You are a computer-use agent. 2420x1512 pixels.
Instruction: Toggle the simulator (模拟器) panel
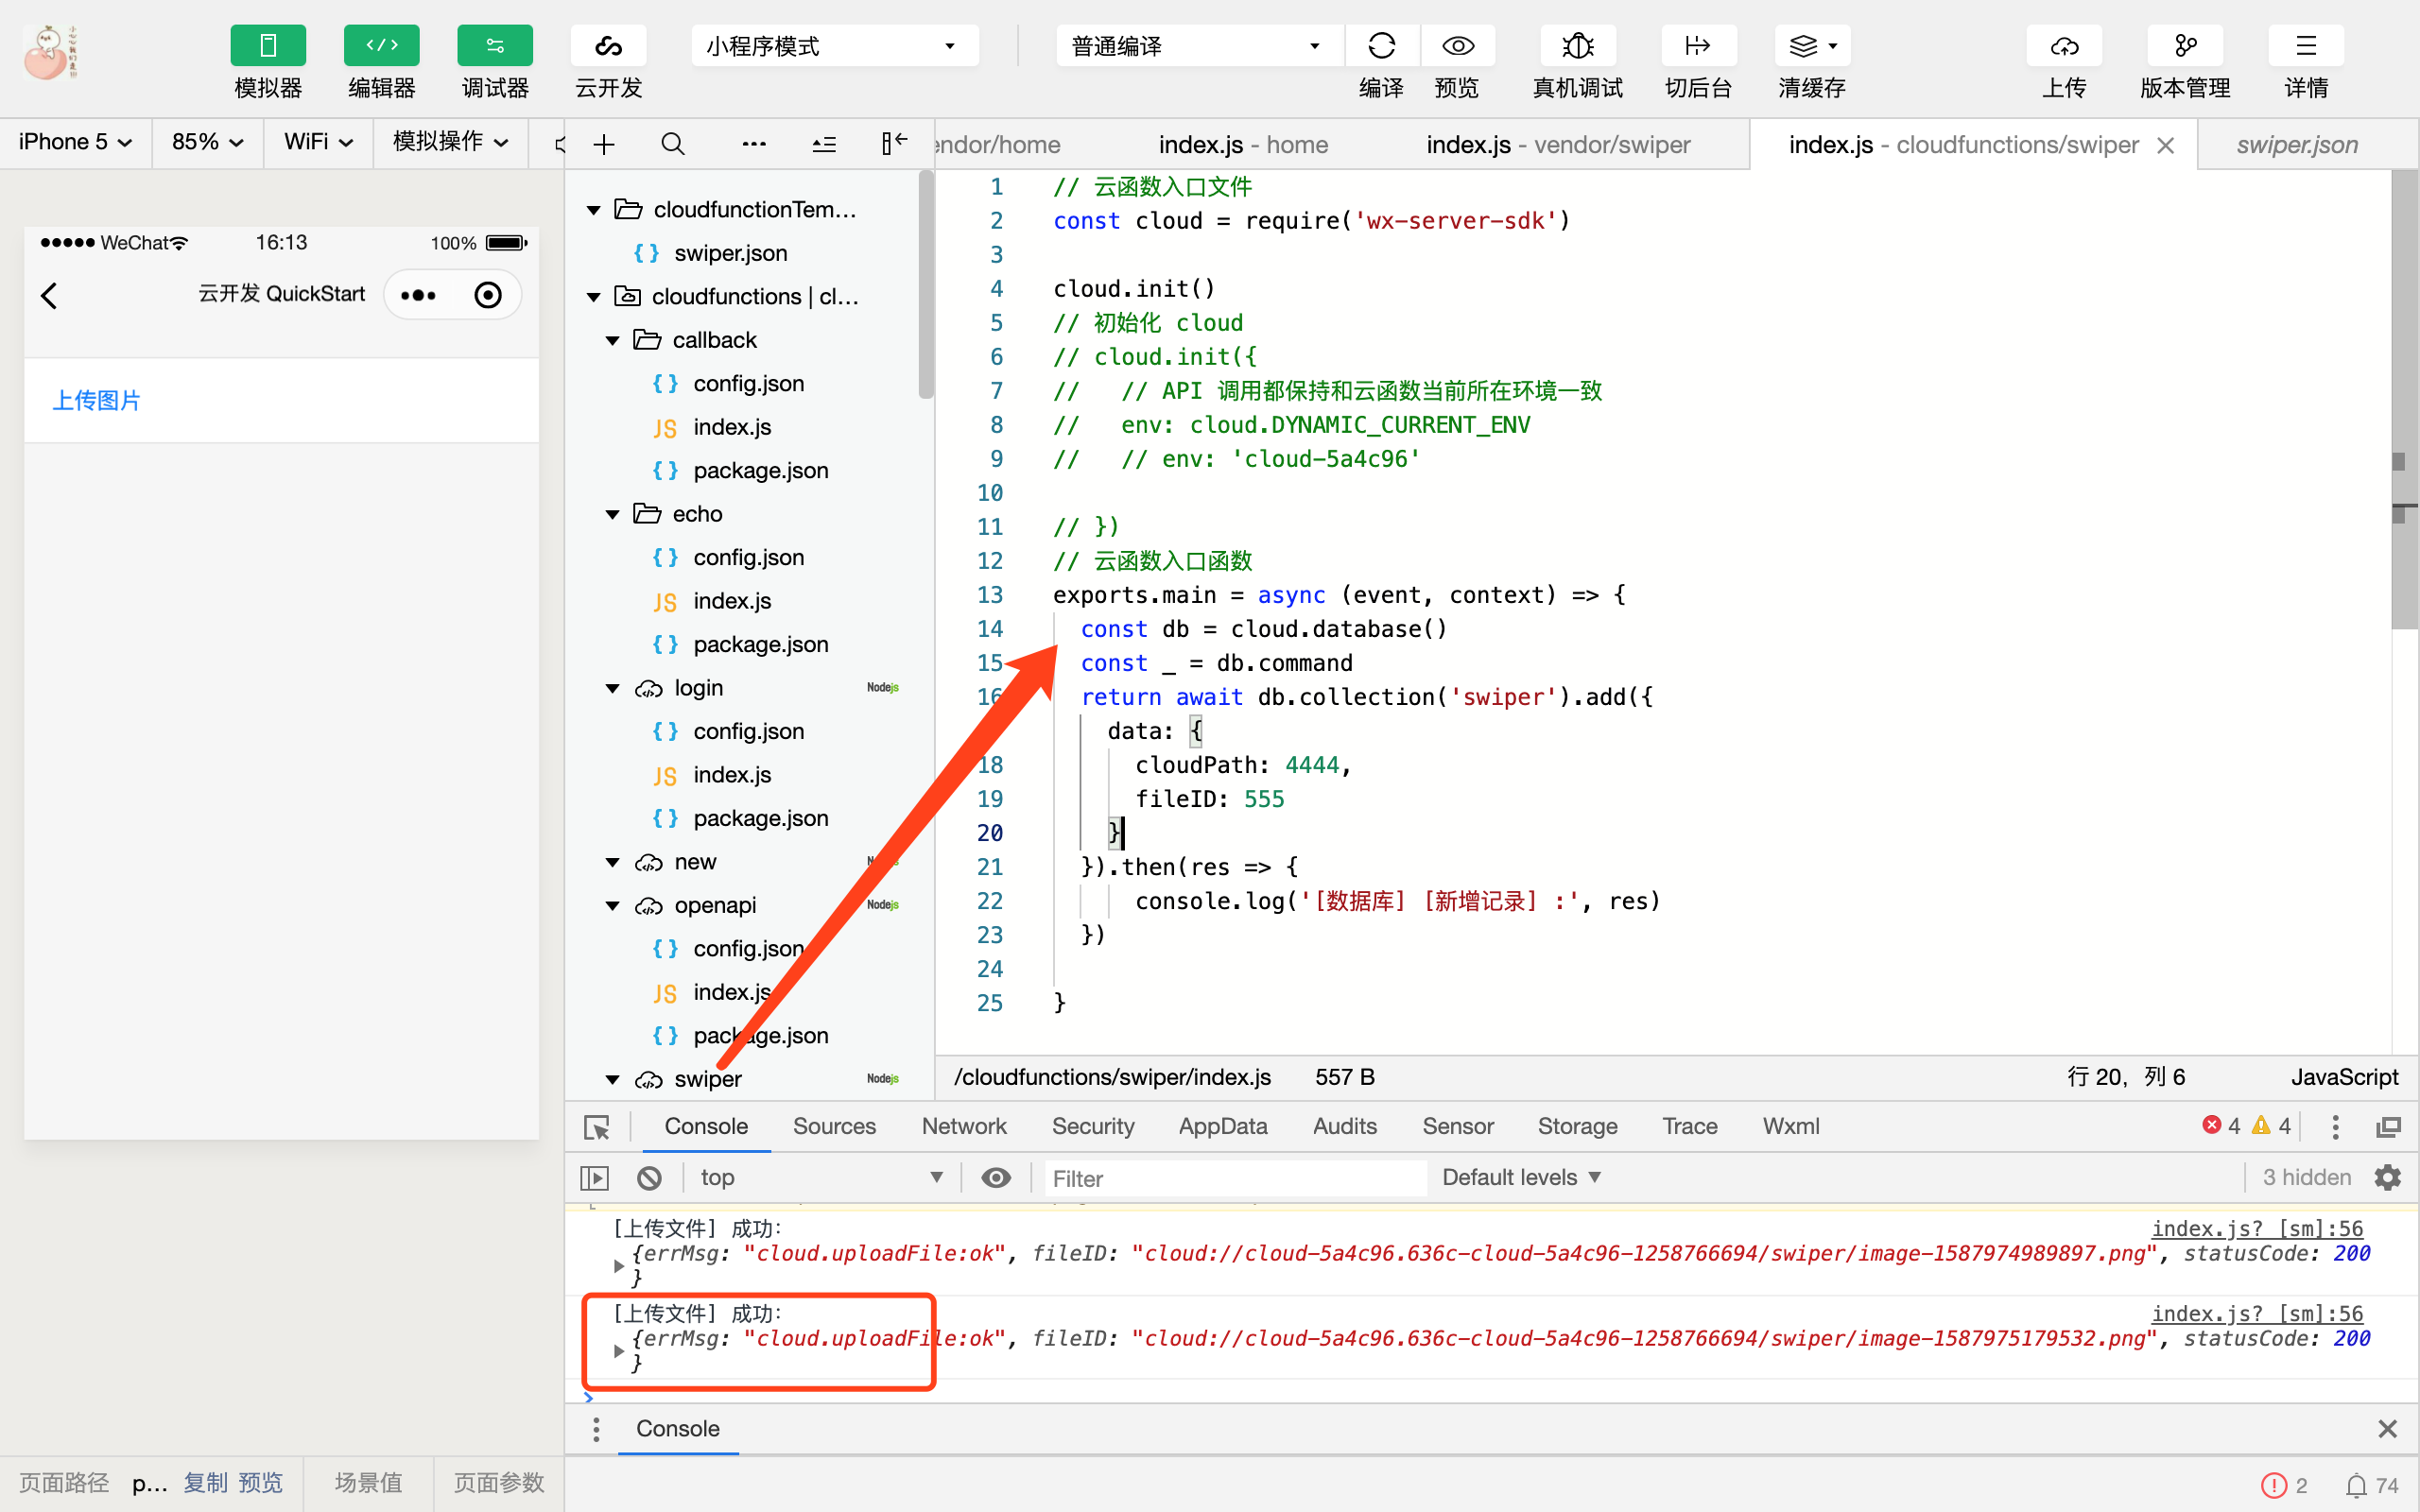267,46
